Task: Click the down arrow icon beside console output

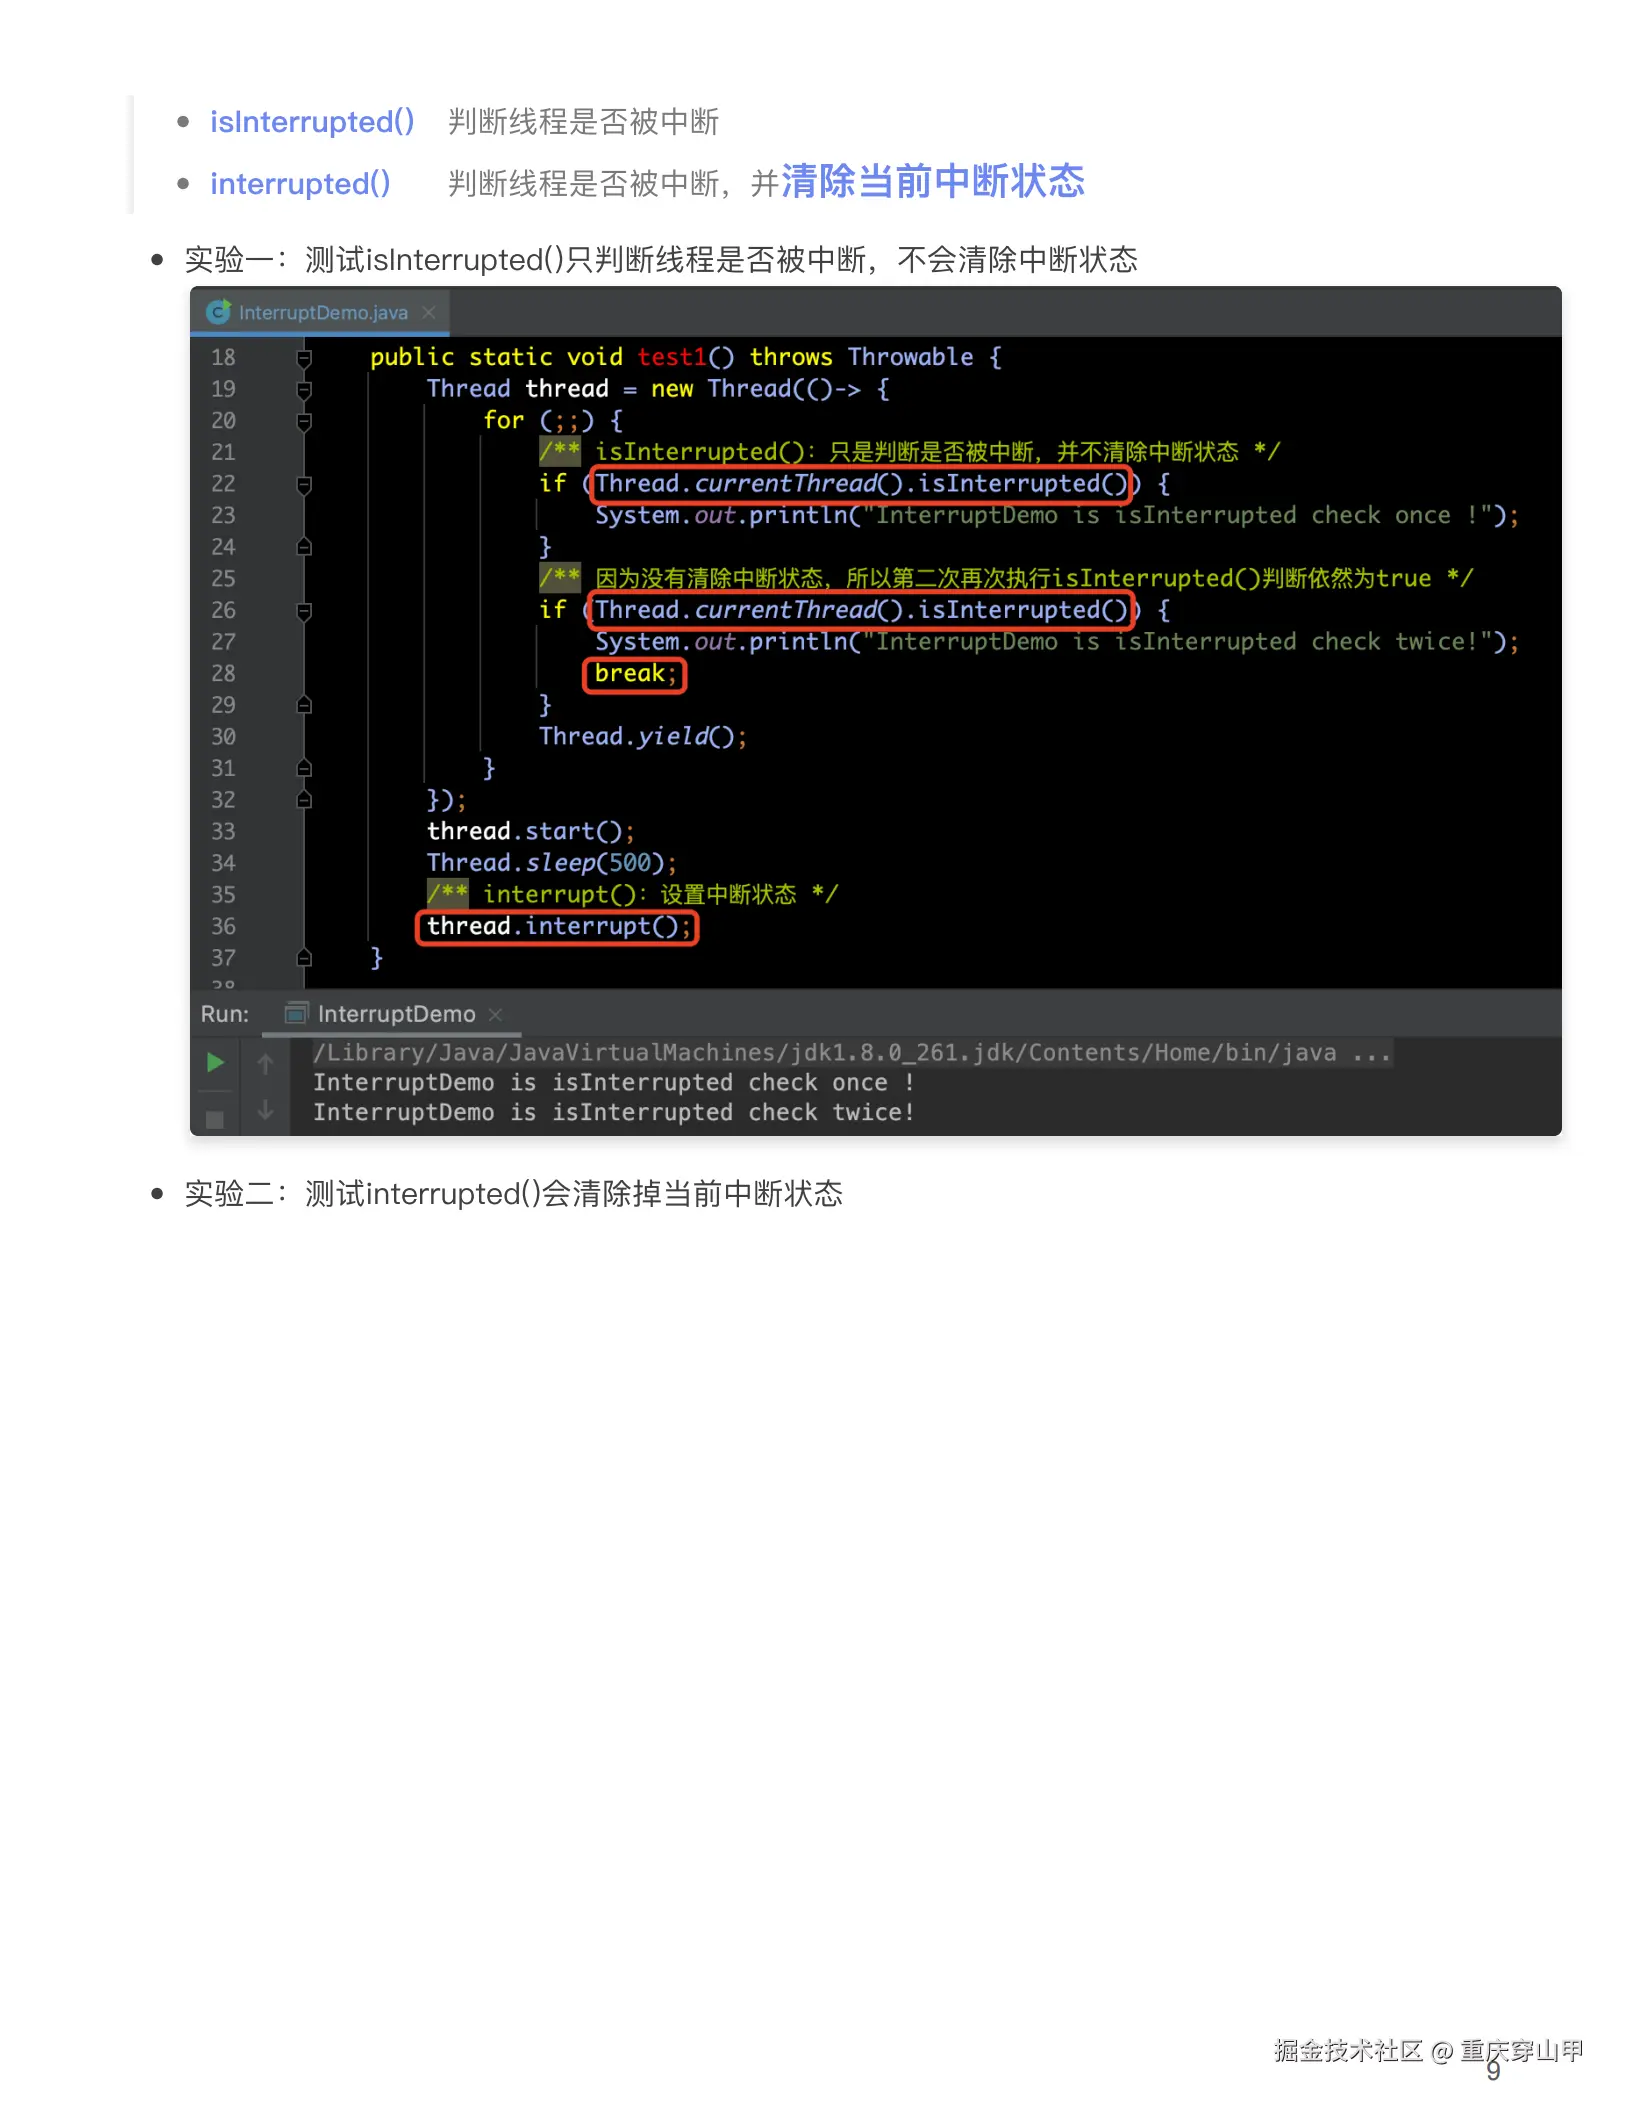Action: click(265, 1109)
